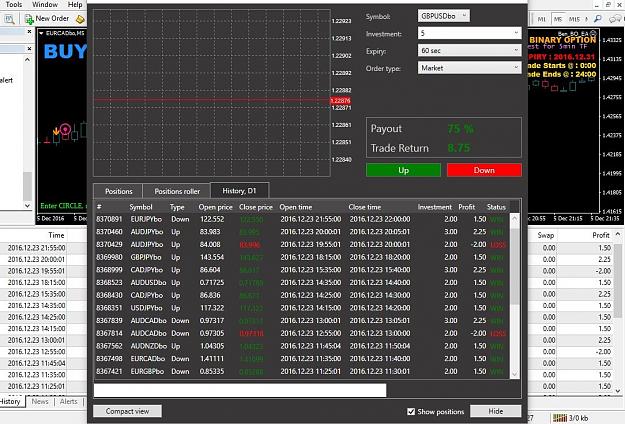Select the M1 timeframe button
Viewport: 625px width, 424px height.
(x=541, y=19)
